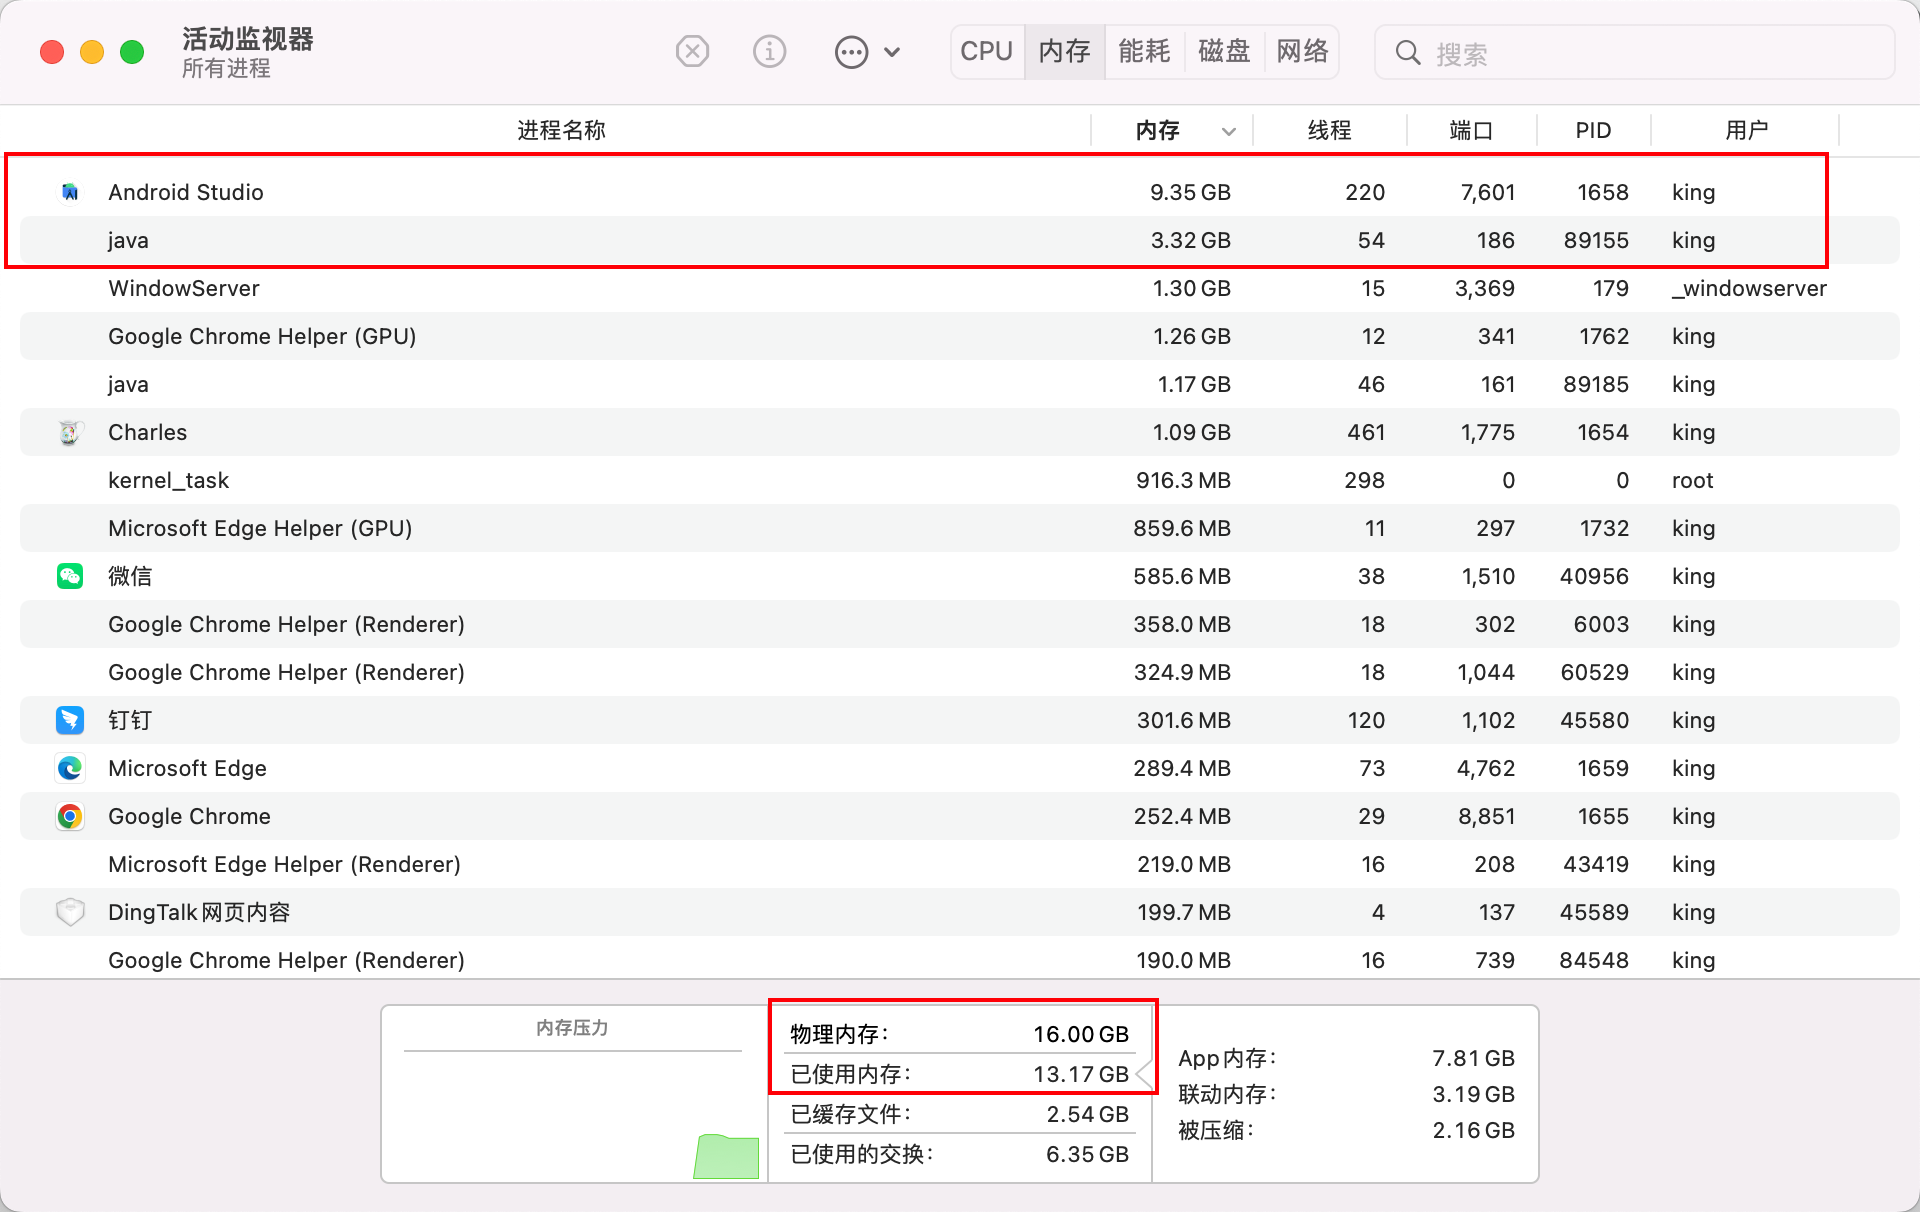Sort by 进程名称 column header

click(x=561, y=130)
